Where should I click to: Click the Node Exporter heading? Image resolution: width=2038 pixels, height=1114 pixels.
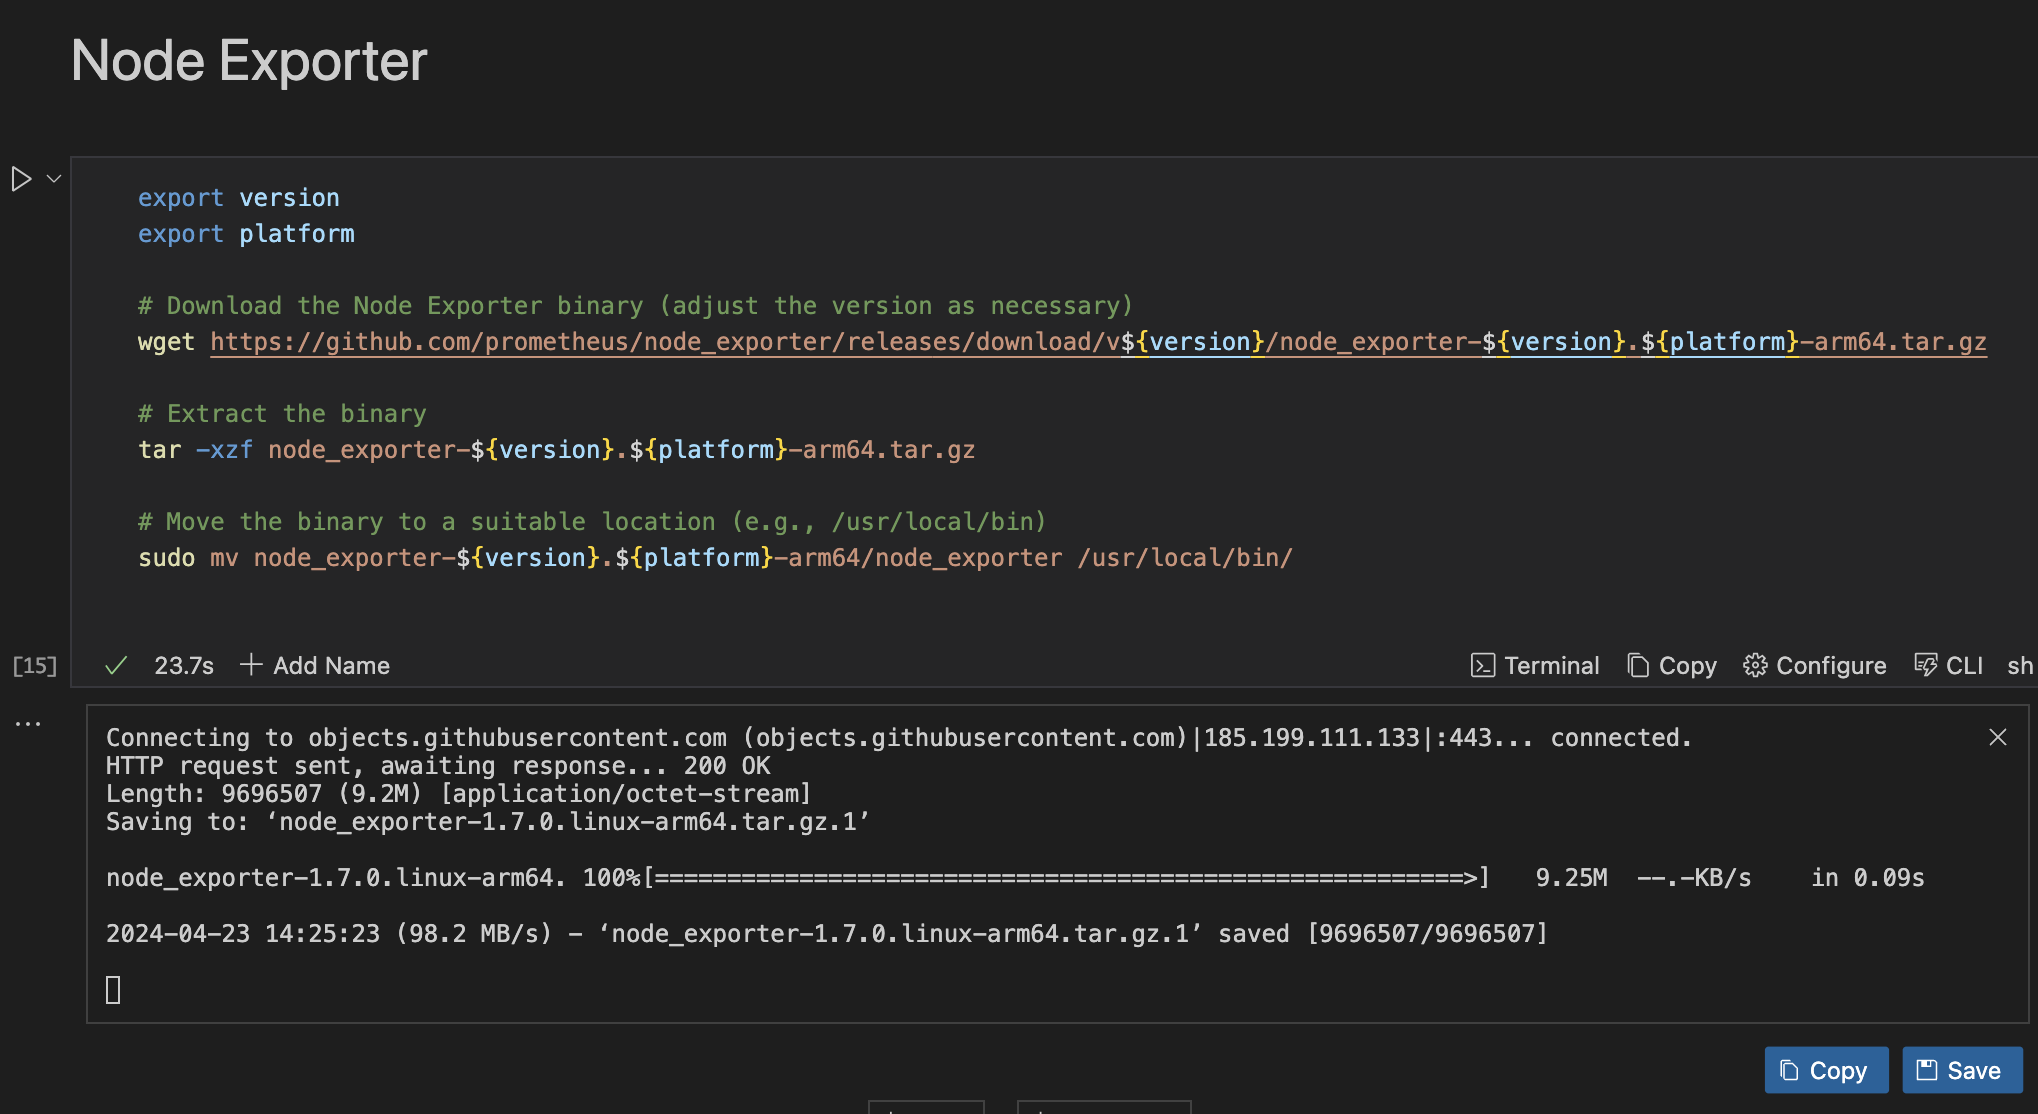249,61
